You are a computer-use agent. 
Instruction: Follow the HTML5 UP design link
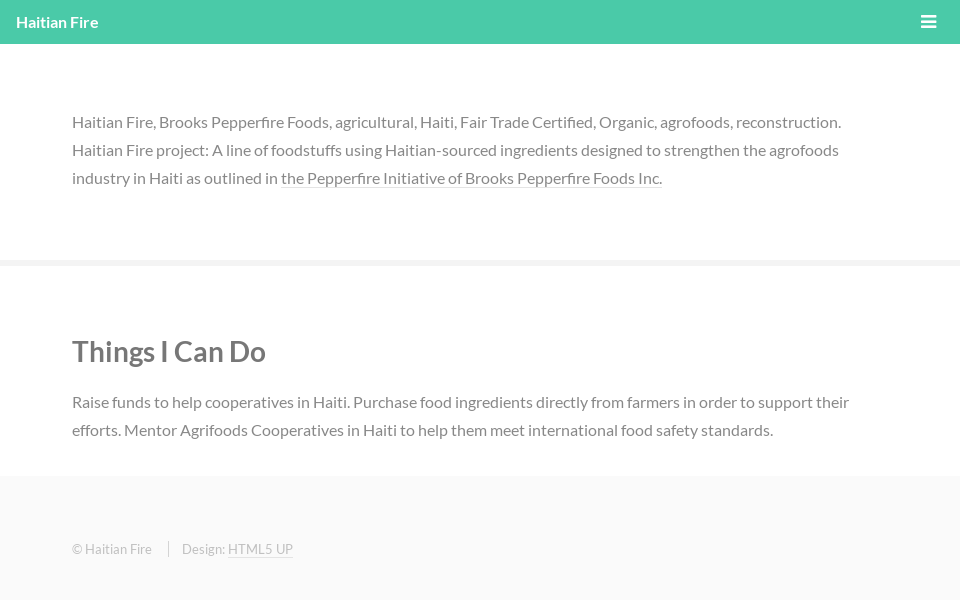tap(260, 549)
